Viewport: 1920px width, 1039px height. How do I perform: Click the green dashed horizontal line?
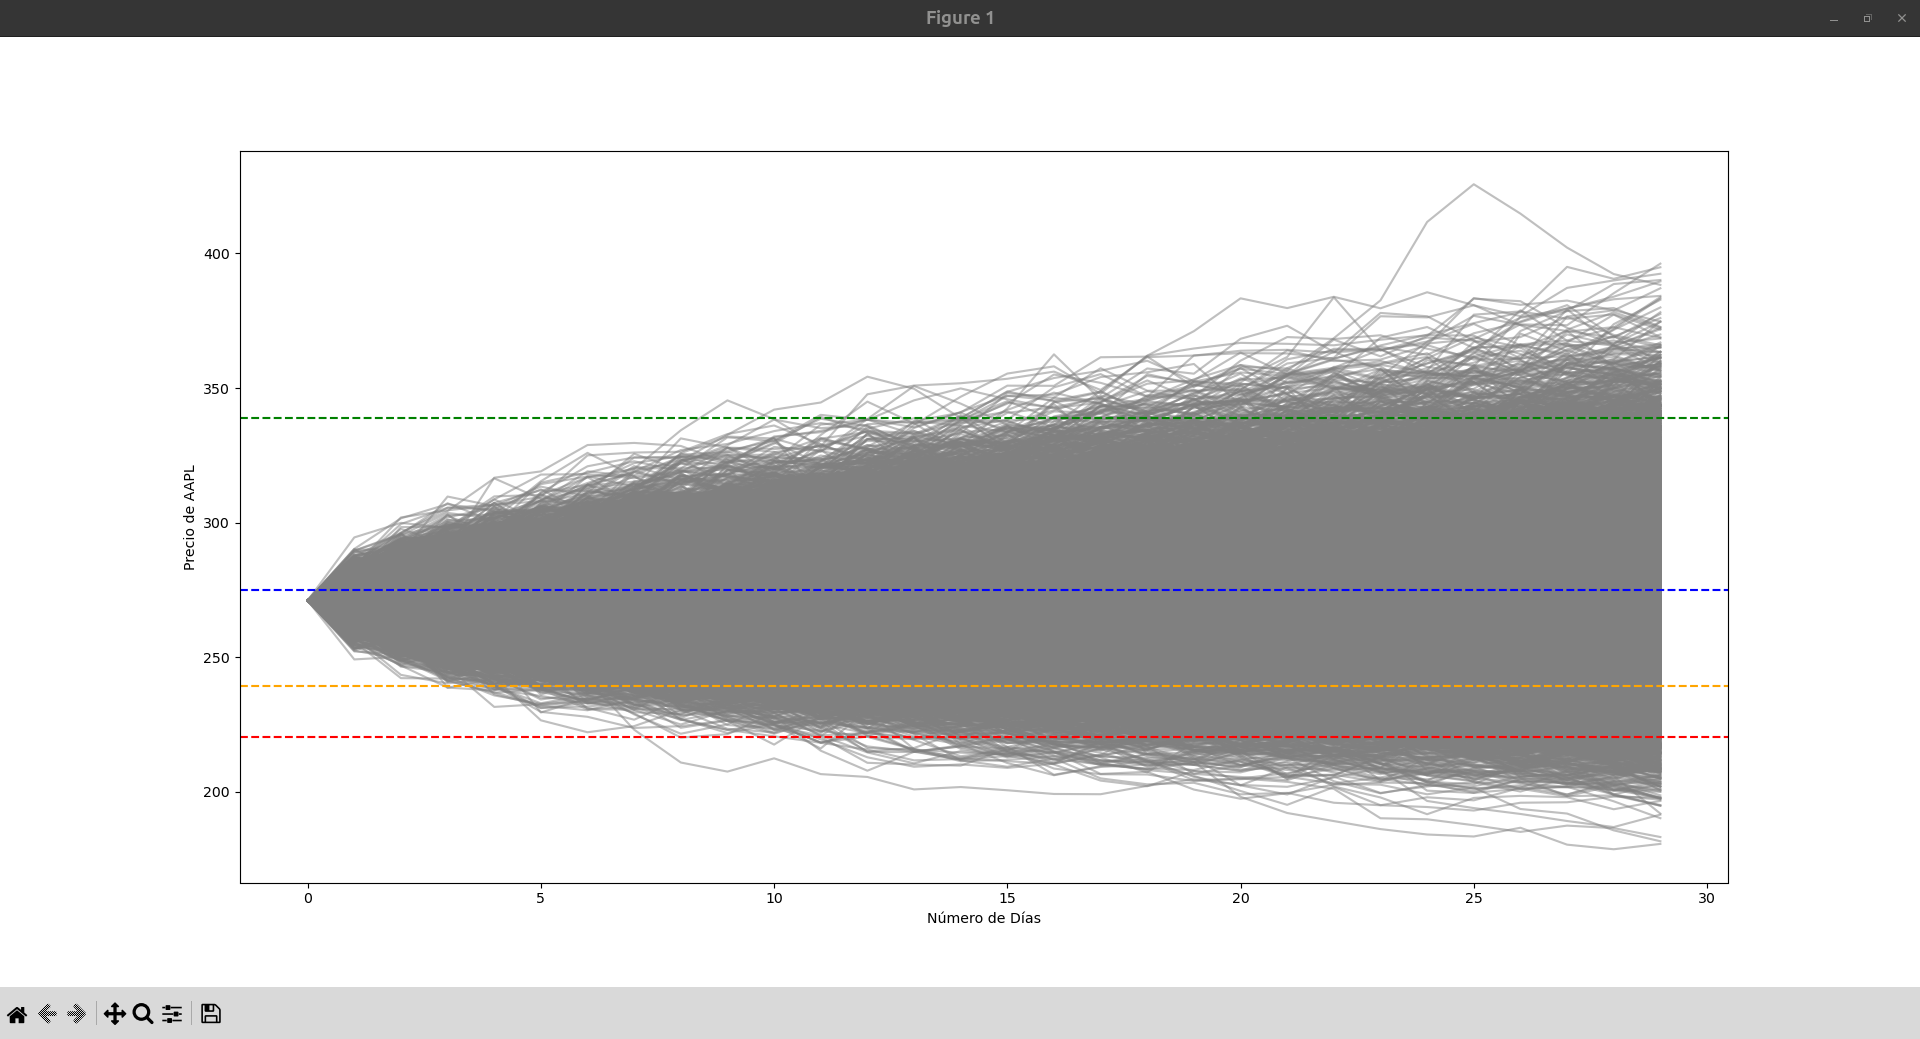coord(1695,418)
